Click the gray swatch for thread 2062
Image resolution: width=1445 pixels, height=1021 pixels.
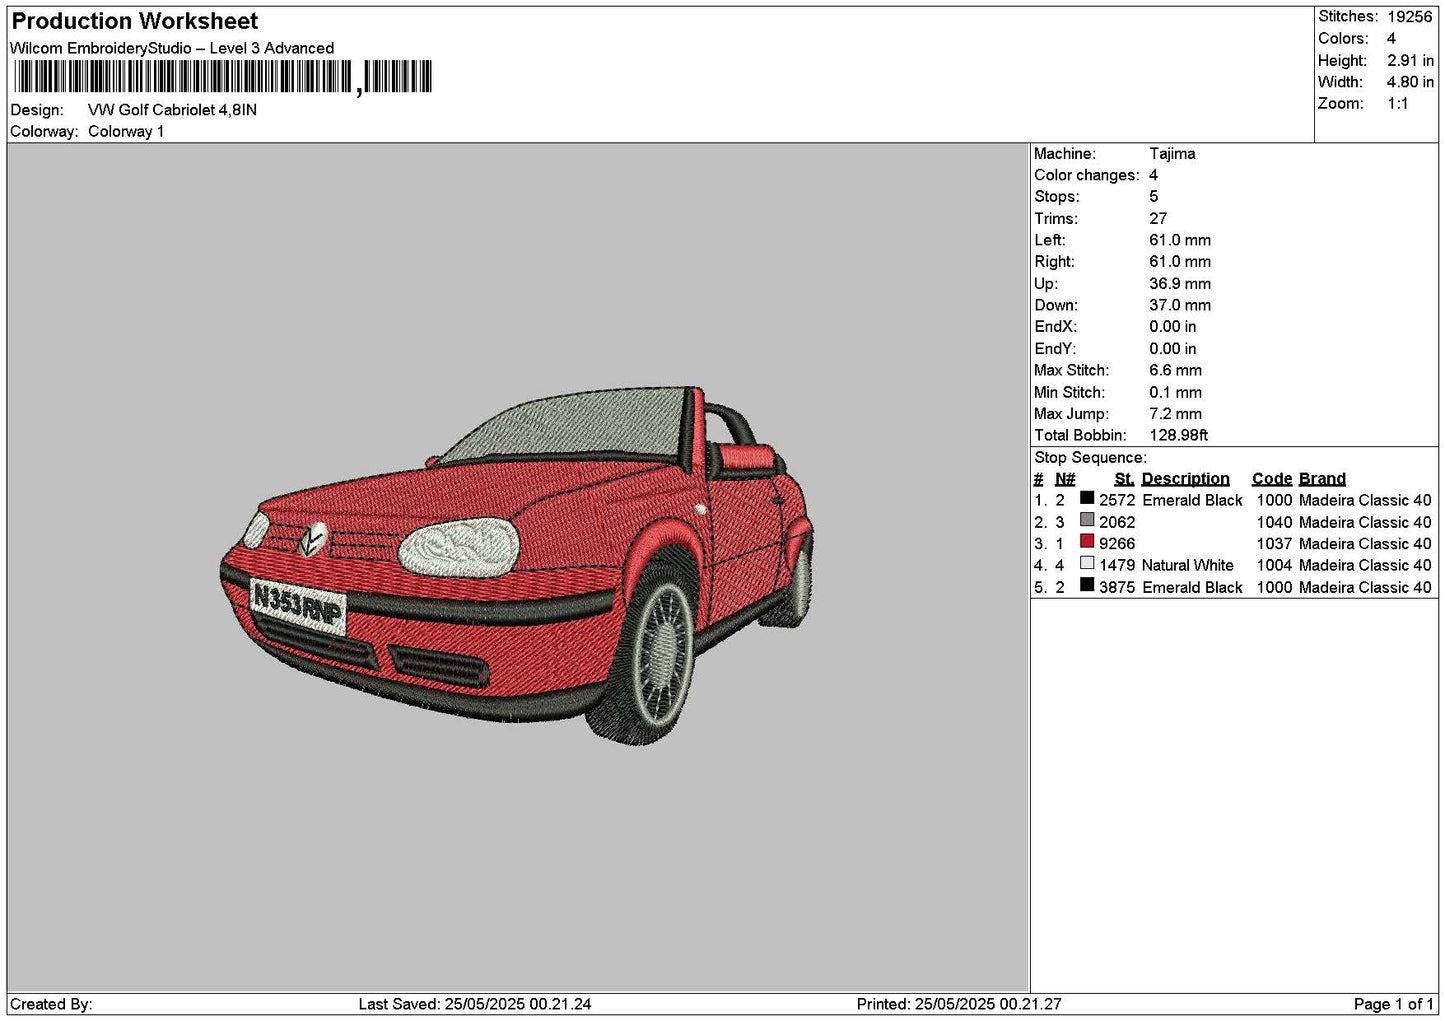[1087, 520]
